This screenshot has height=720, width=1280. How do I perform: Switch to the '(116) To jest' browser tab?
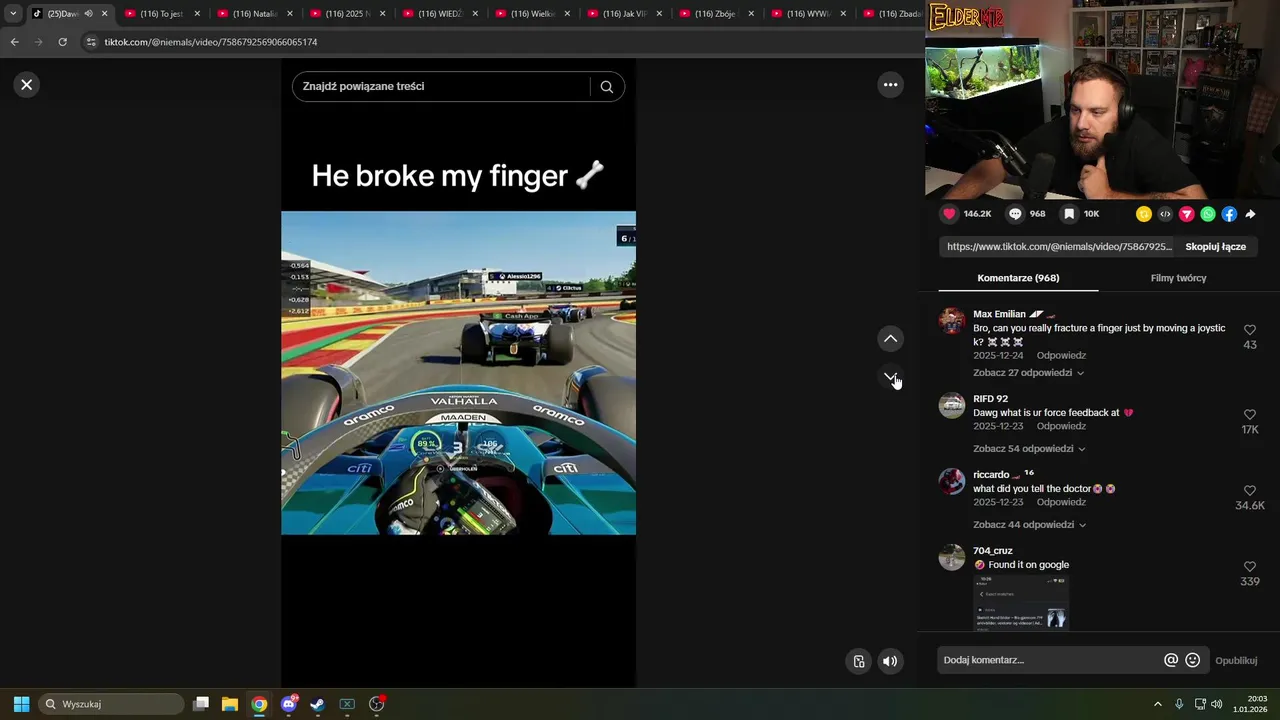[162, 14]
